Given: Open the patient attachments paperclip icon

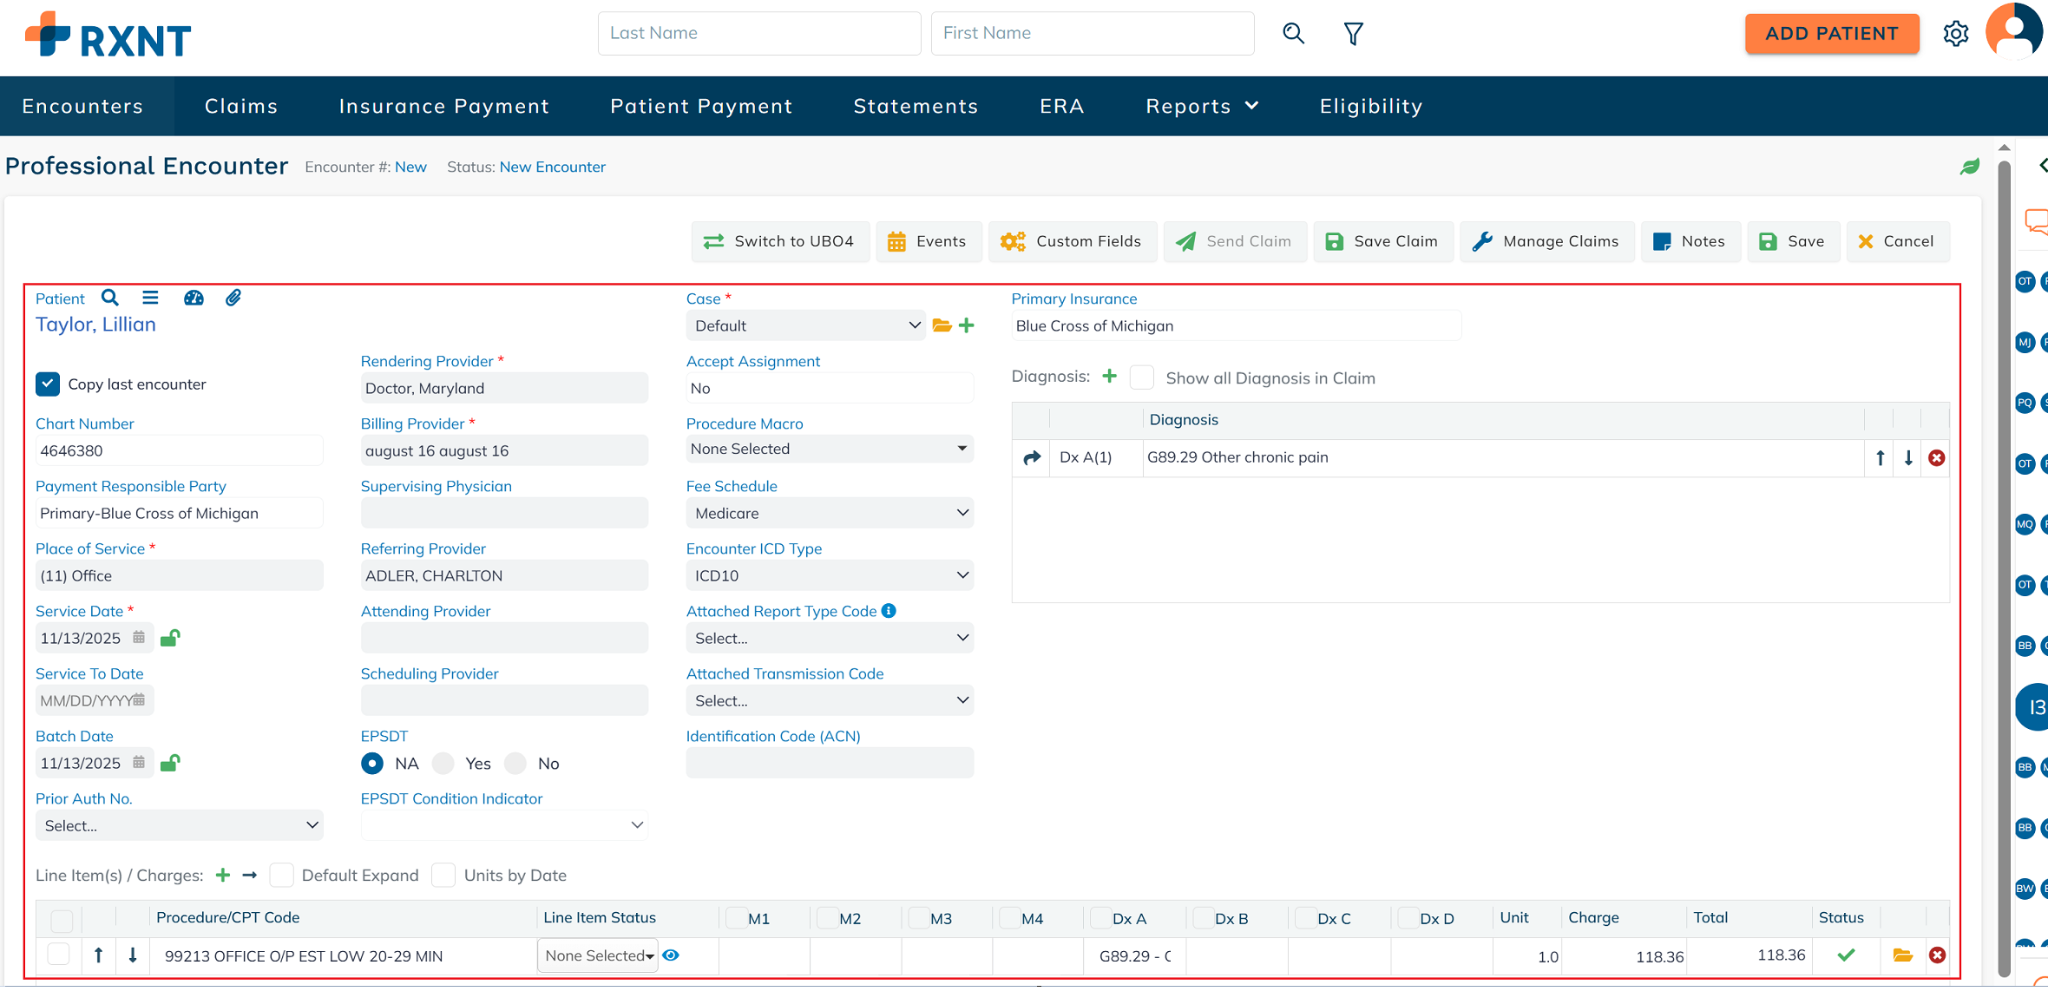Looking at the screenshot, I should pyautogui.click(x=233, y=298).
